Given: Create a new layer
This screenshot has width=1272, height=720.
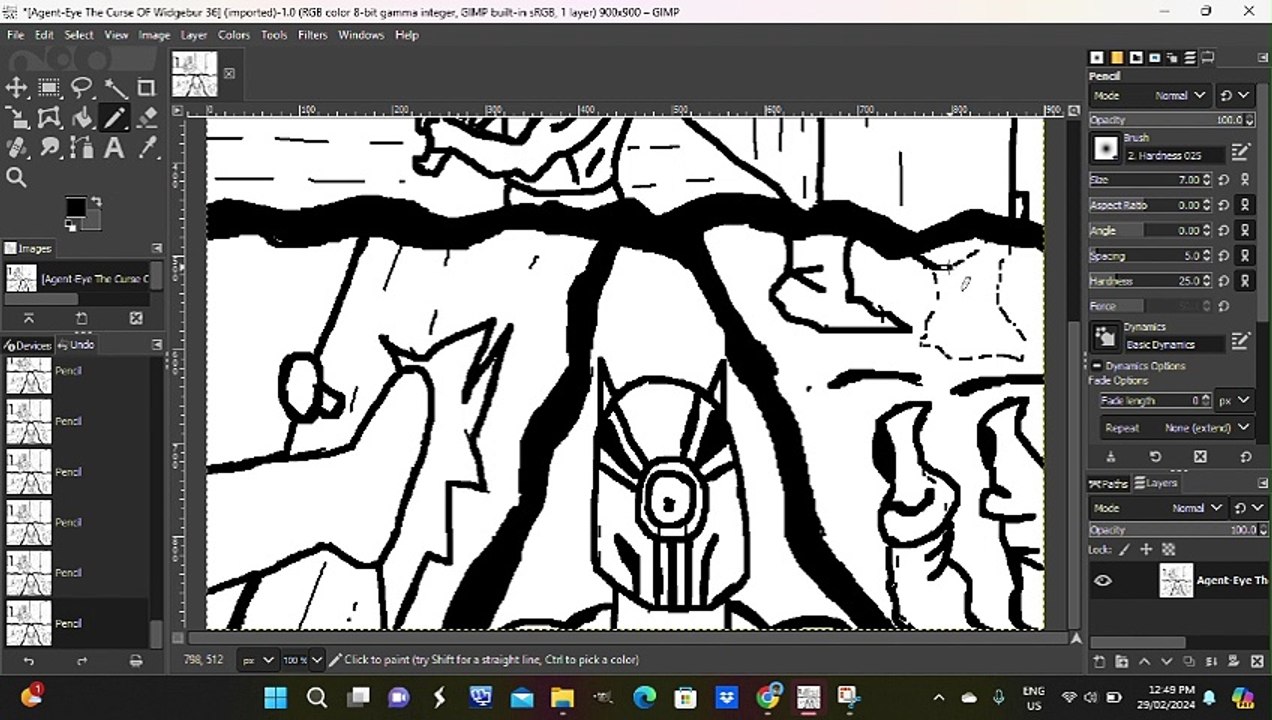Looking at the screenshot, I should 1099,662.
